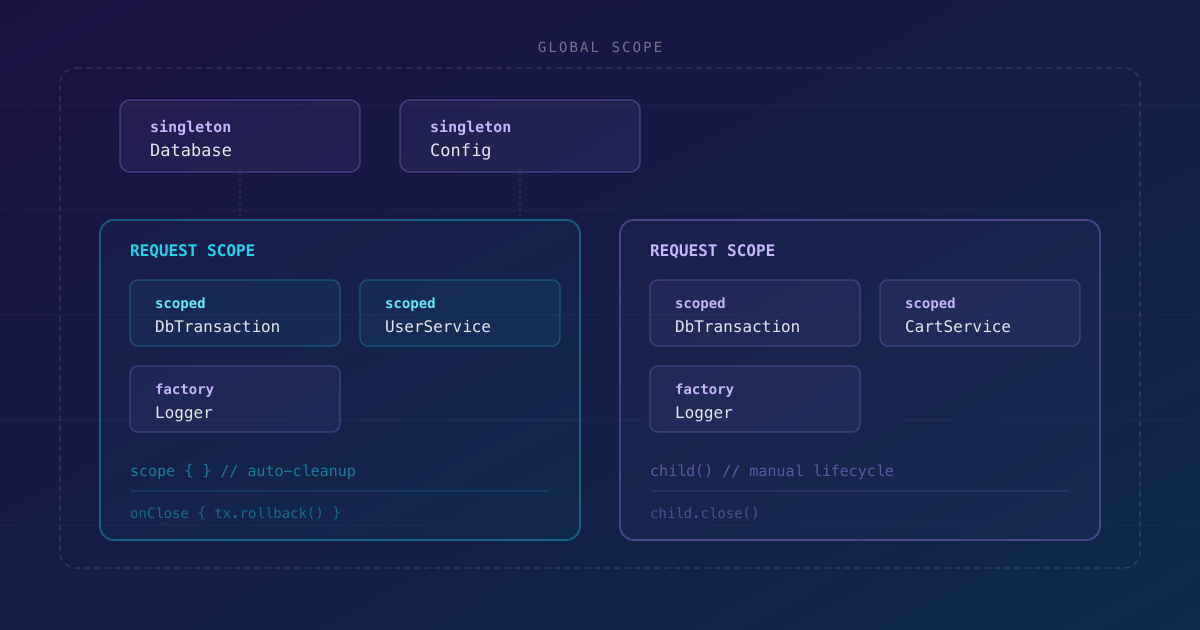Image resolution: width=1200 pixels, height=630 pixels.
Task: Enable the auto-cleanup scope option
Action: click(x=243, y=470)
